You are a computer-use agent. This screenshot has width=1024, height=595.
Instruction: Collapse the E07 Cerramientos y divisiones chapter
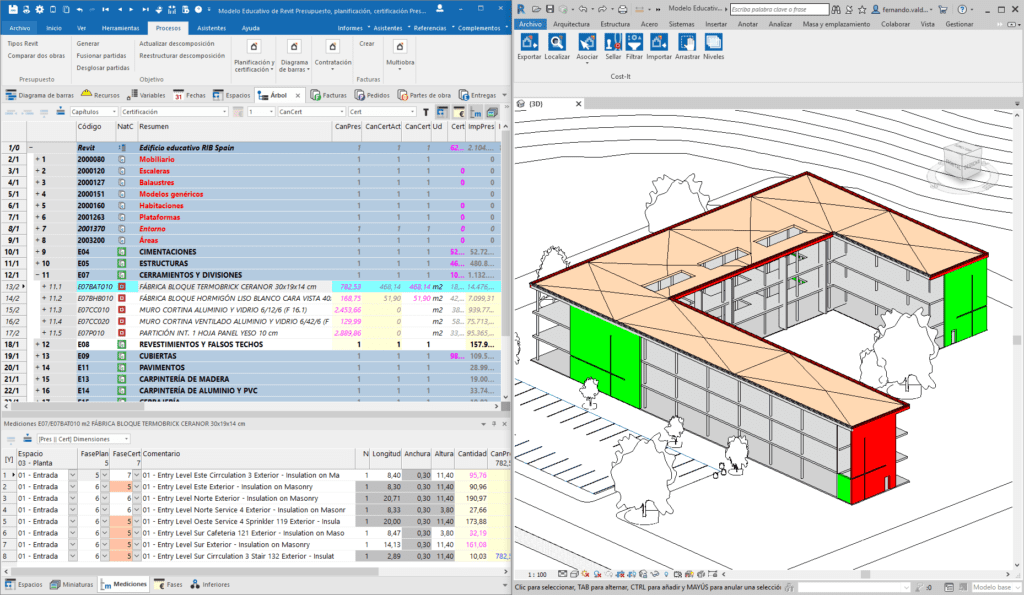[38, 275]
